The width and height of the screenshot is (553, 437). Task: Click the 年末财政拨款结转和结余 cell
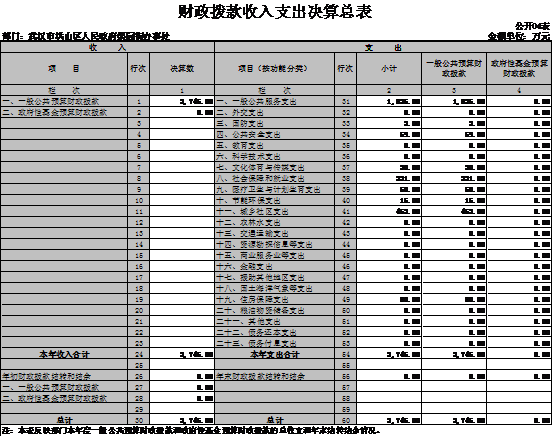pyautogui.click(x=274, y=376)
